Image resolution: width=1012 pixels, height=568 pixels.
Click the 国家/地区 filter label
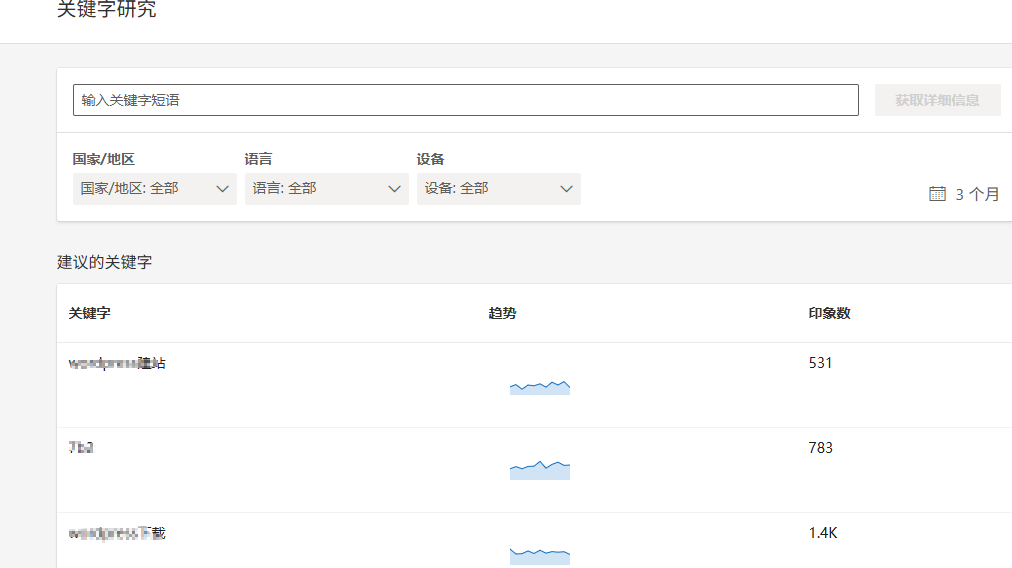point(103,159)
